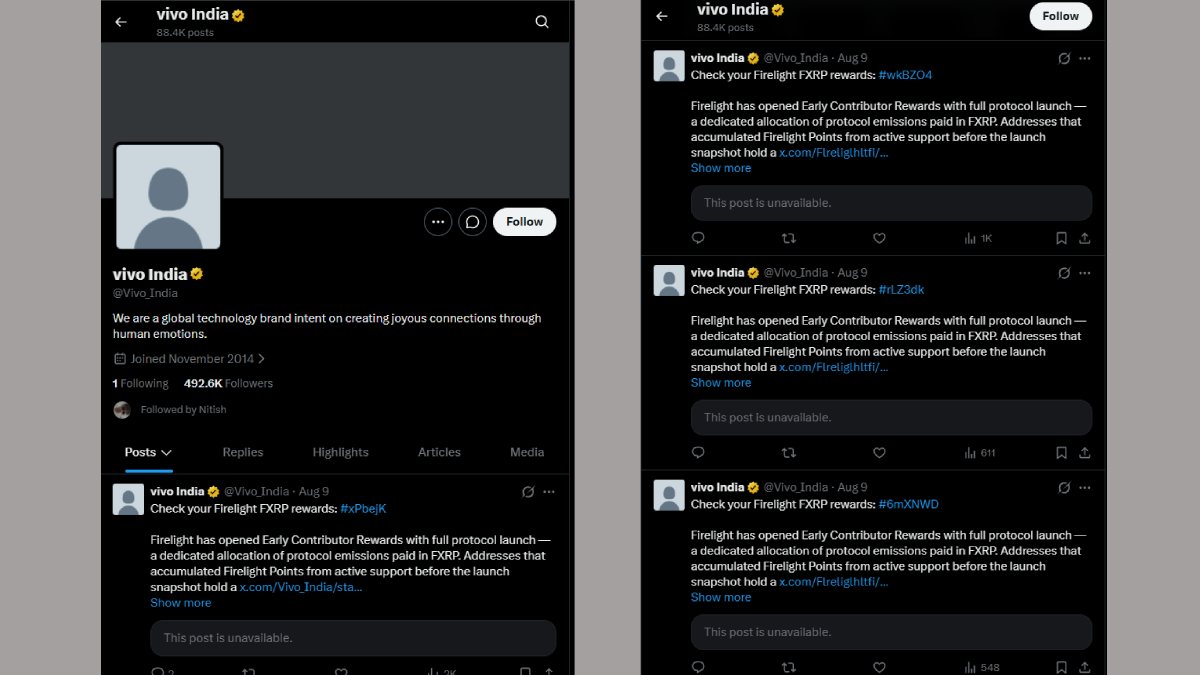Click unavailable post box under #6mXNWD
This screenshot has width=1200, height=675.
click(891, 632)
